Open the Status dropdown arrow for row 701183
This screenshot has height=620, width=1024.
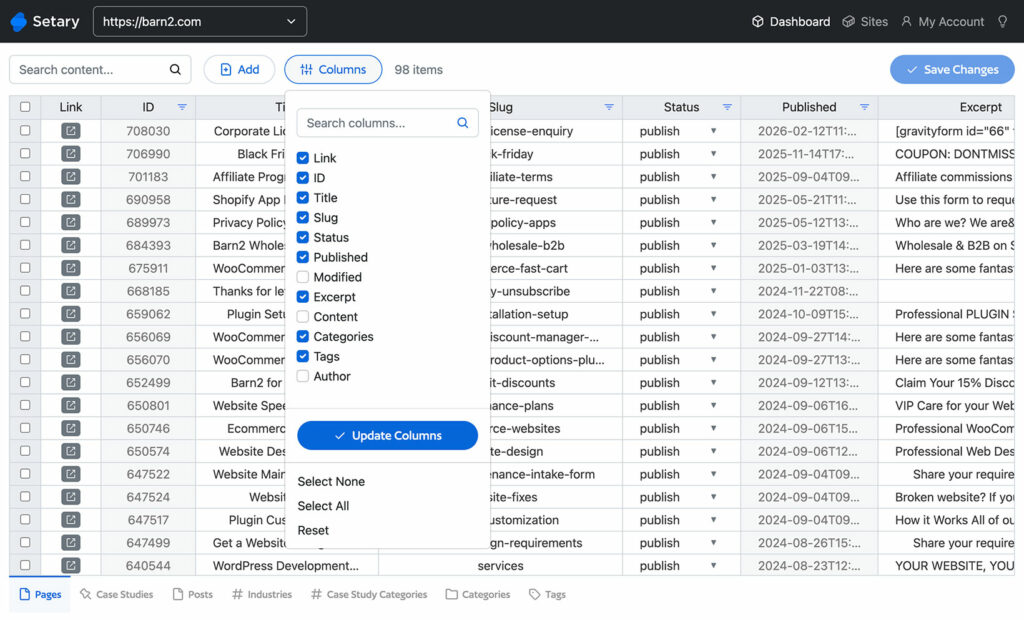[x=713, y=176]
